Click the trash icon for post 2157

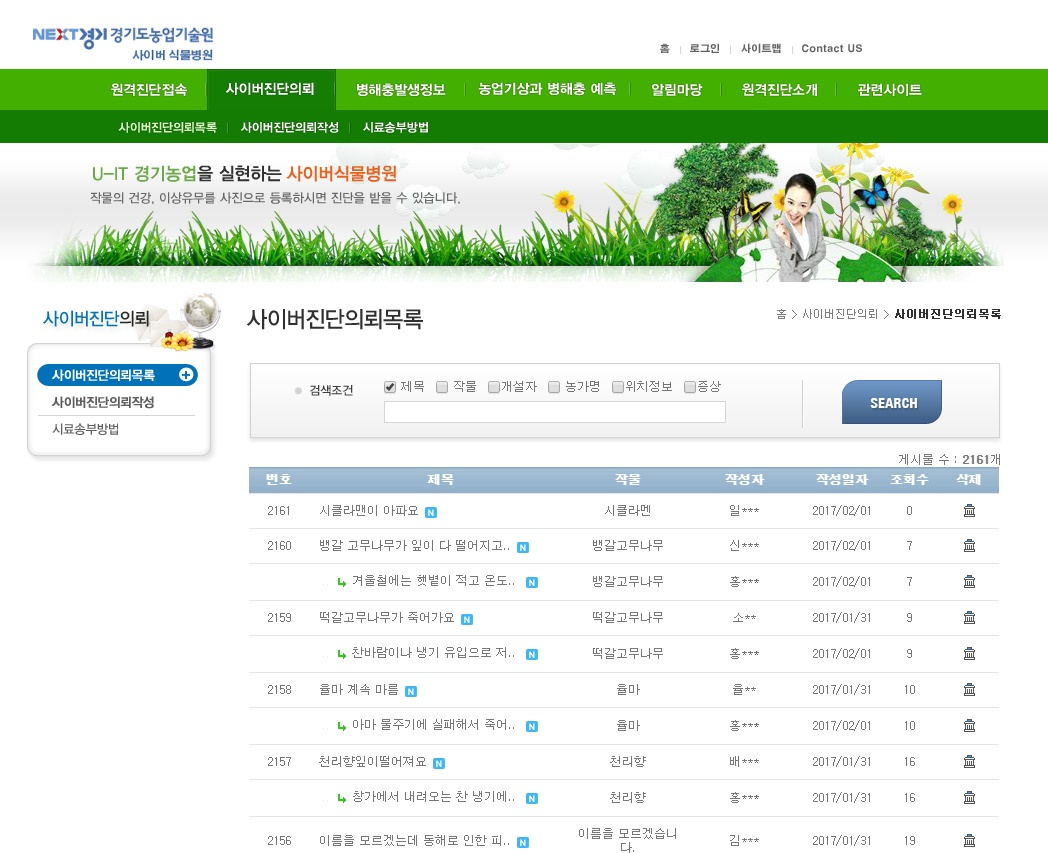click(x=969, y=762)
